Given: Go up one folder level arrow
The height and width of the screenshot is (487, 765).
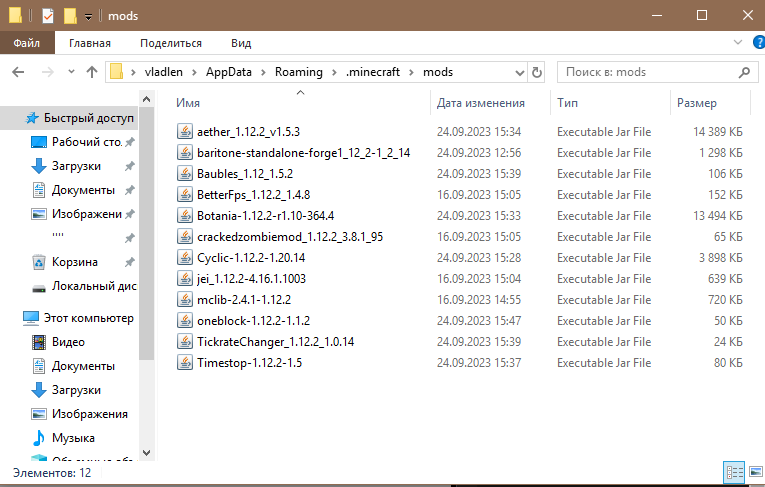Looking at the screenshot, I should pos(92,72).
